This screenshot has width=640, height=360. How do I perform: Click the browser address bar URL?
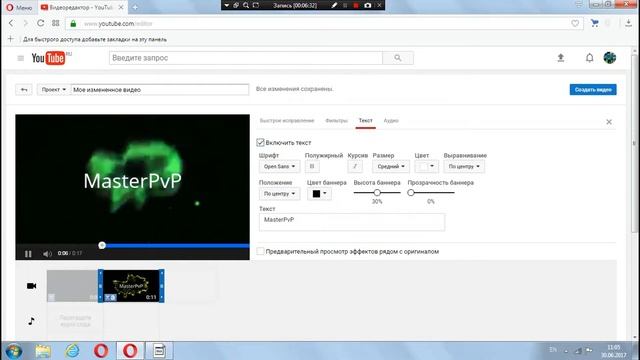click(x=118, y=24)
